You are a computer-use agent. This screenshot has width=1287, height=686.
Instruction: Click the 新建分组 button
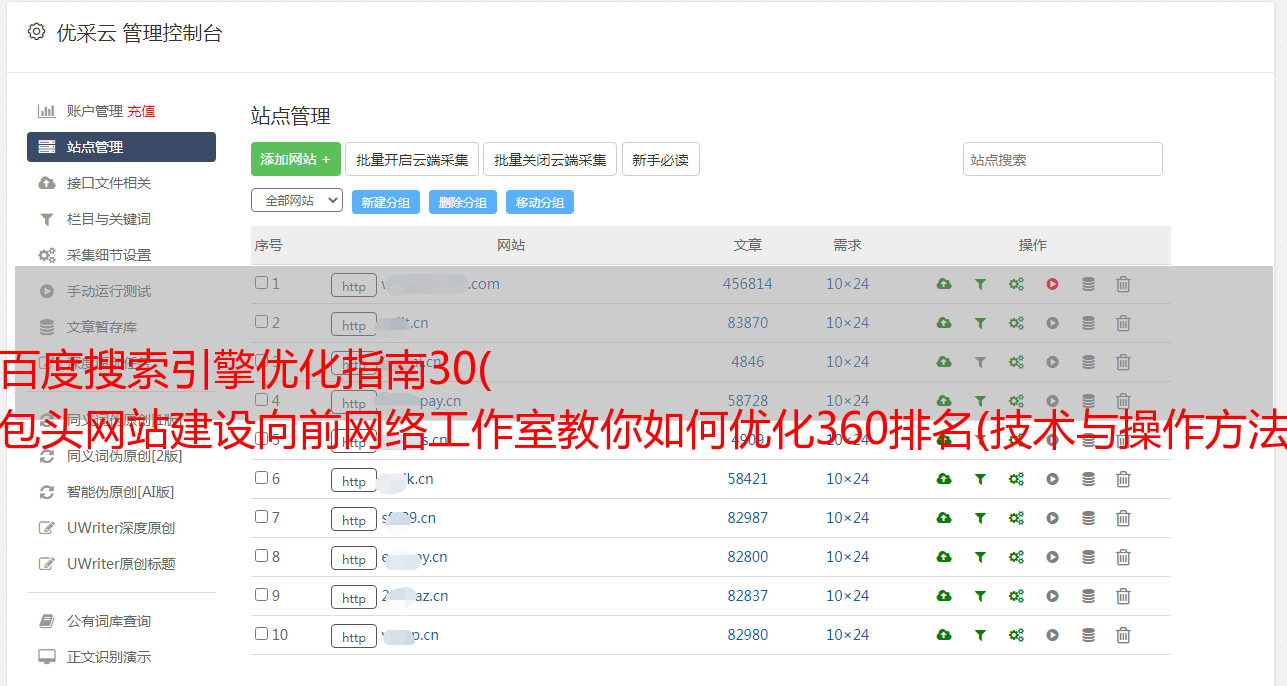(386, 202)
